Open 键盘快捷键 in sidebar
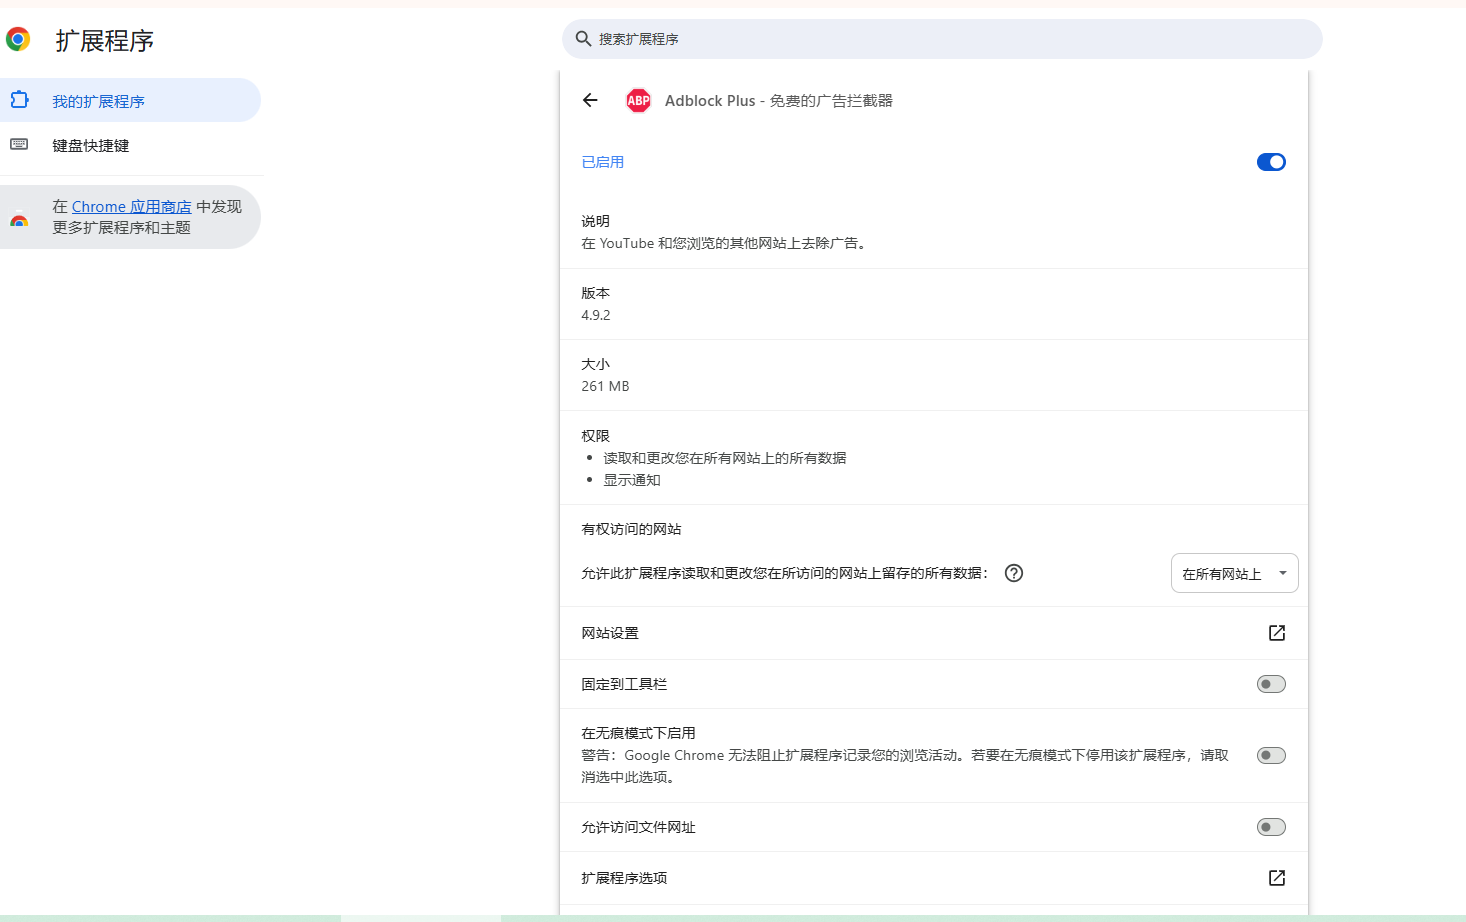 pyautogui.click(x=130, y=145)
